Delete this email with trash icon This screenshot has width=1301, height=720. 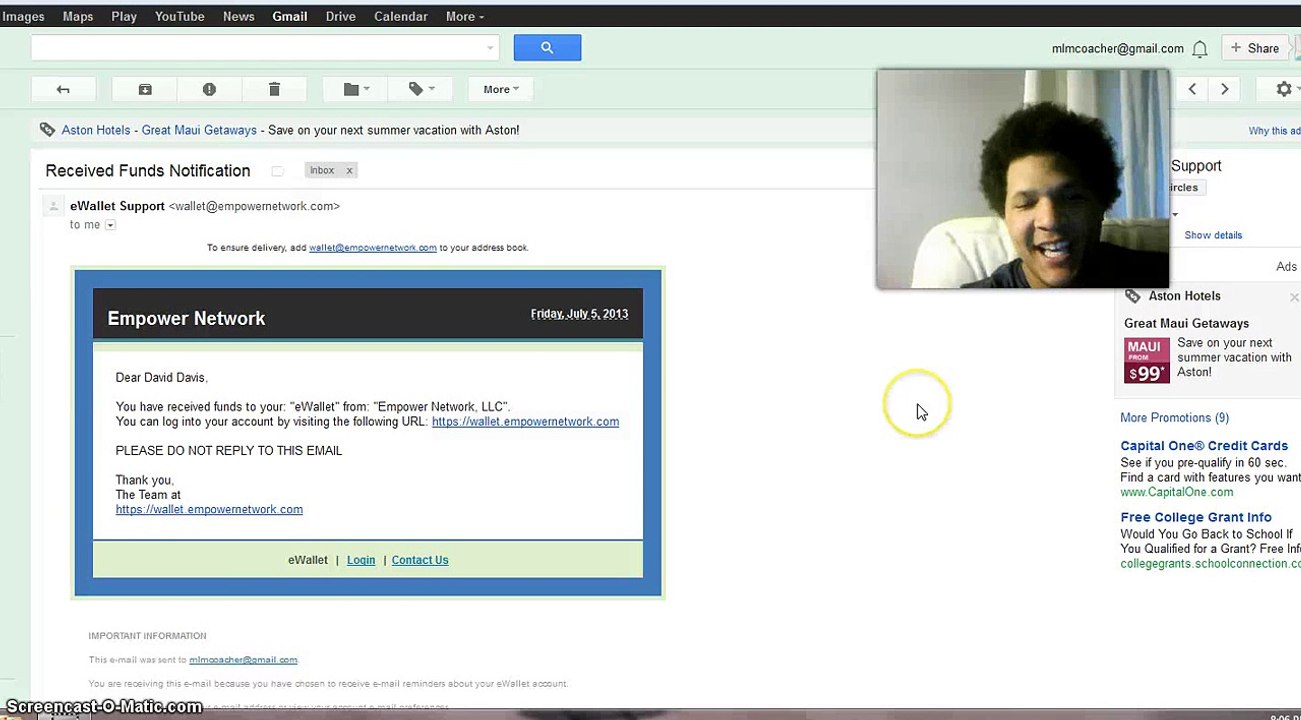pyautogui.click(x=274, y=89)
